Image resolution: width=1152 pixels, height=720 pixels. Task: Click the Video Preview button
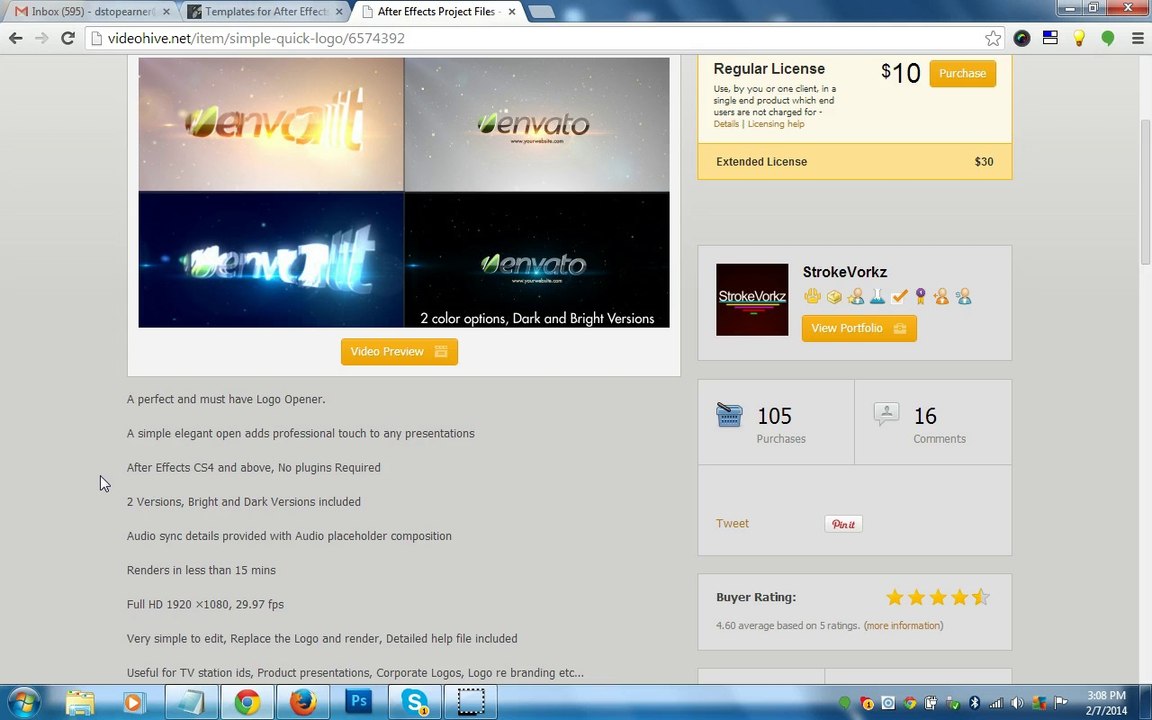tap(399, 351)
